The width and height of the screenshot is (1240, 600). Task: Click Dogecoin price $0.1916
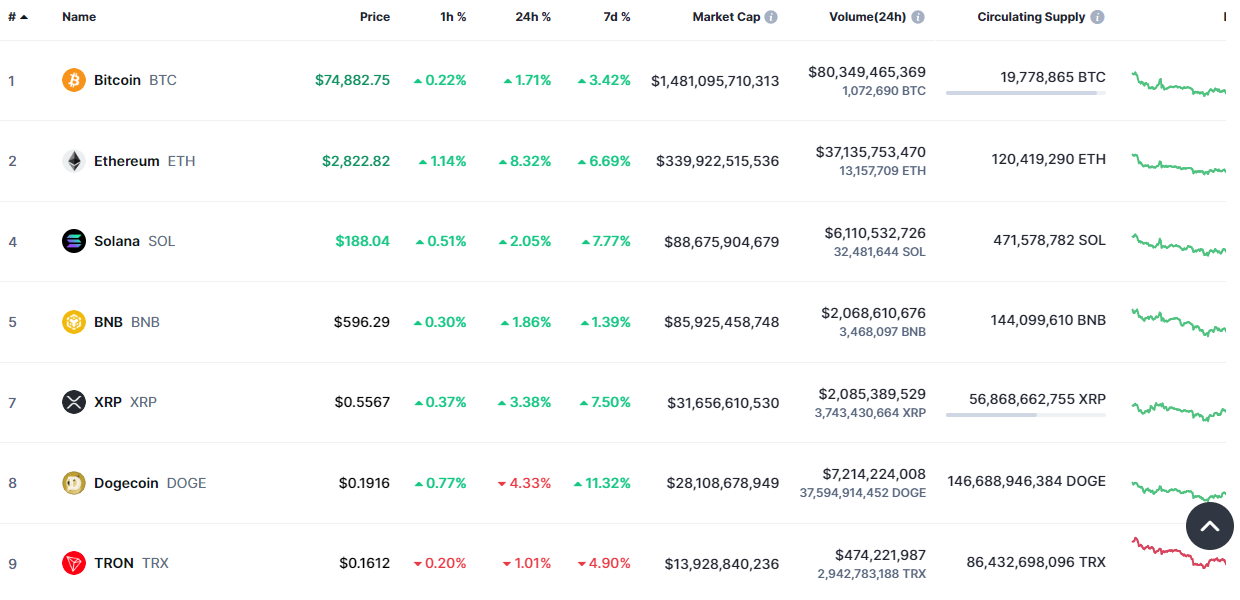pos(364,483)
